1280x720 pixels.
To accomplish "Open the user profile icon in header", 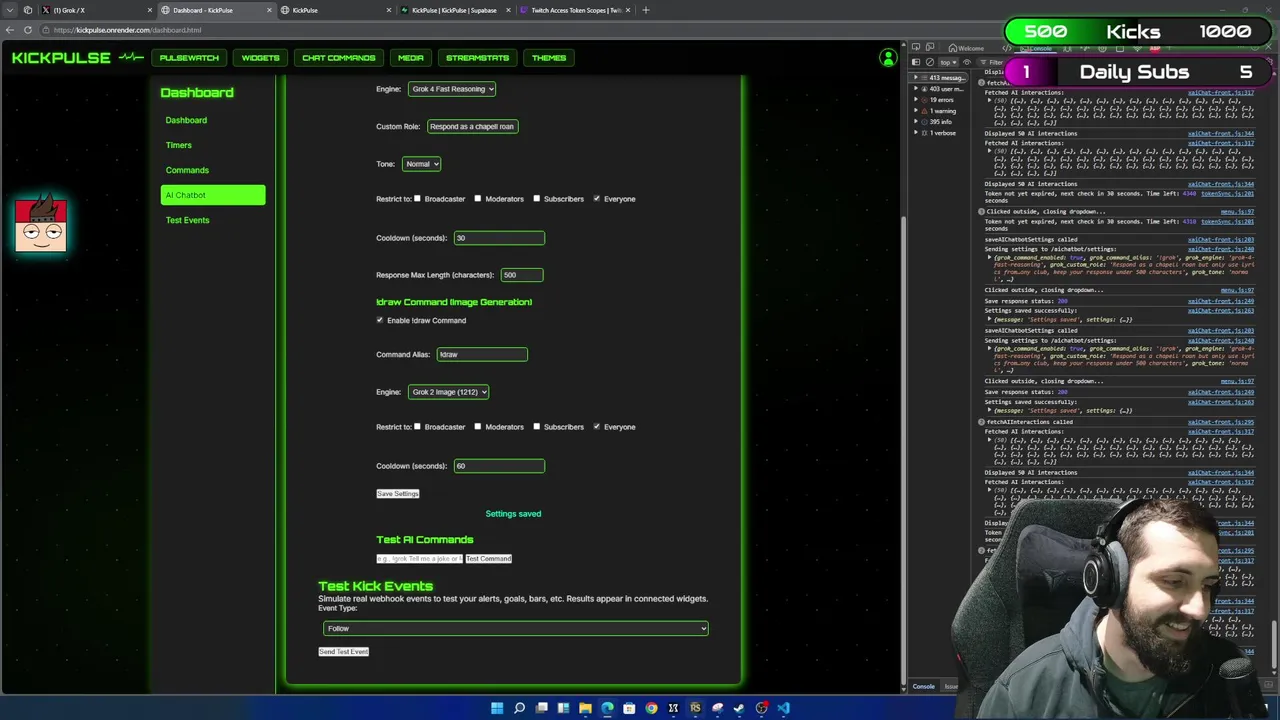I will pyautogui.click(x=887, y=58).
